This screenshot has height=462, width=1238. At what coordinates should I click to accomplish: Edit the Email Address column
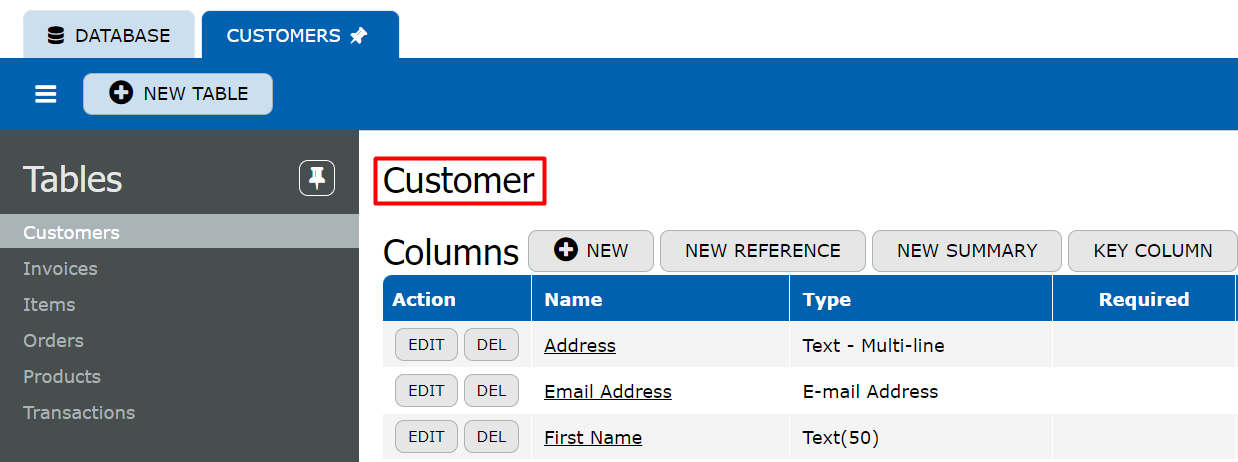click(426, 391)
